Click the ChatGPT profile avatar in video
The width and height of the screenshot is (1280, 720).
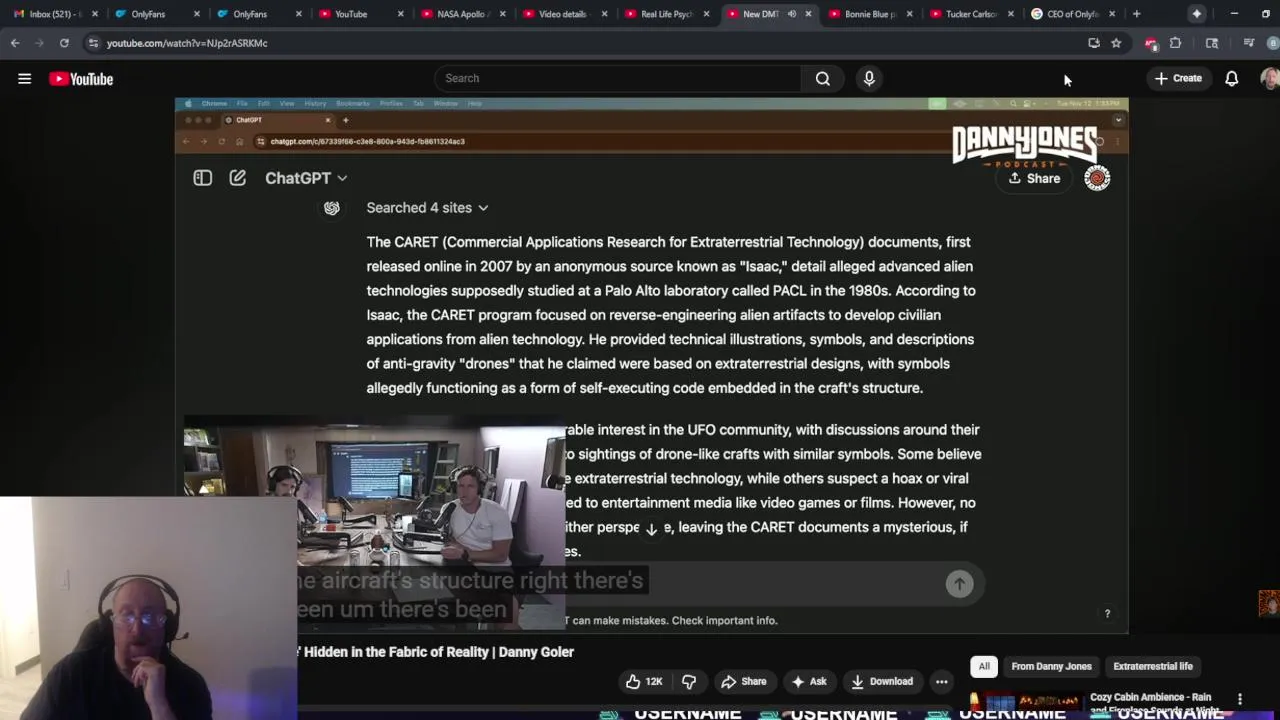(1097, 178)
